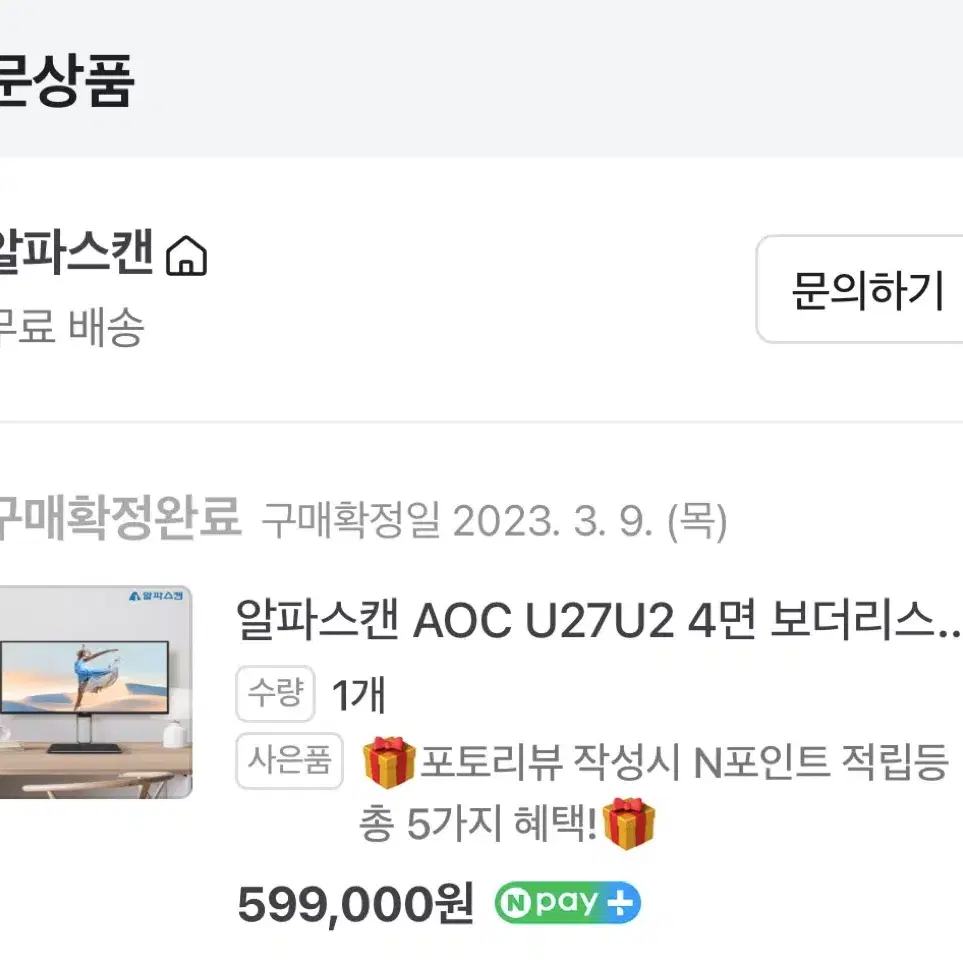Viewport: 963px width, 963px height.
Task: Click the 1개 quantity value
Action: (359, 695)
